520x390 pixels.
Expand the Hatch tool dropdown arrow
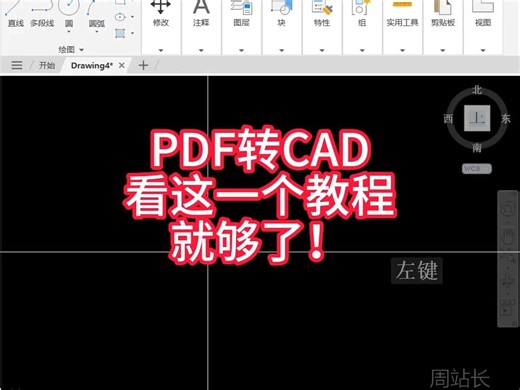tap(132, 33)
